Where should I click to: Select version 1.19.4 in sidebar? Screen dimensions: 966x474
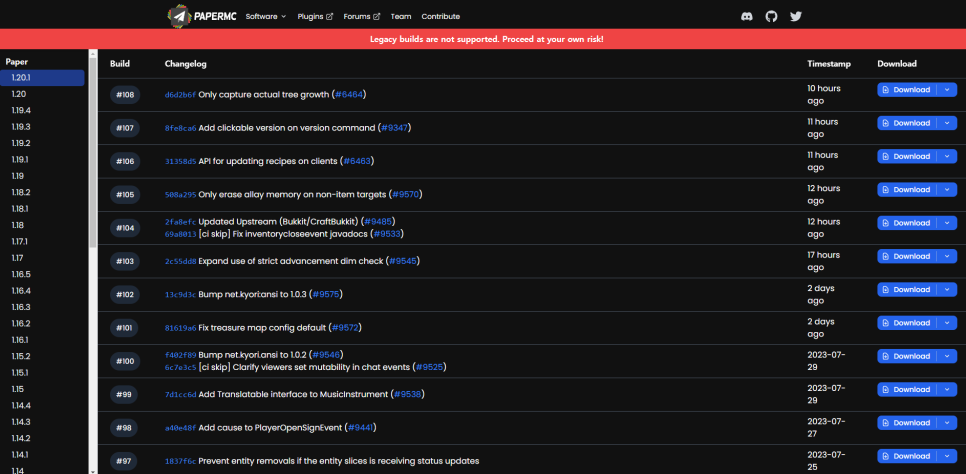pos(21,110)
